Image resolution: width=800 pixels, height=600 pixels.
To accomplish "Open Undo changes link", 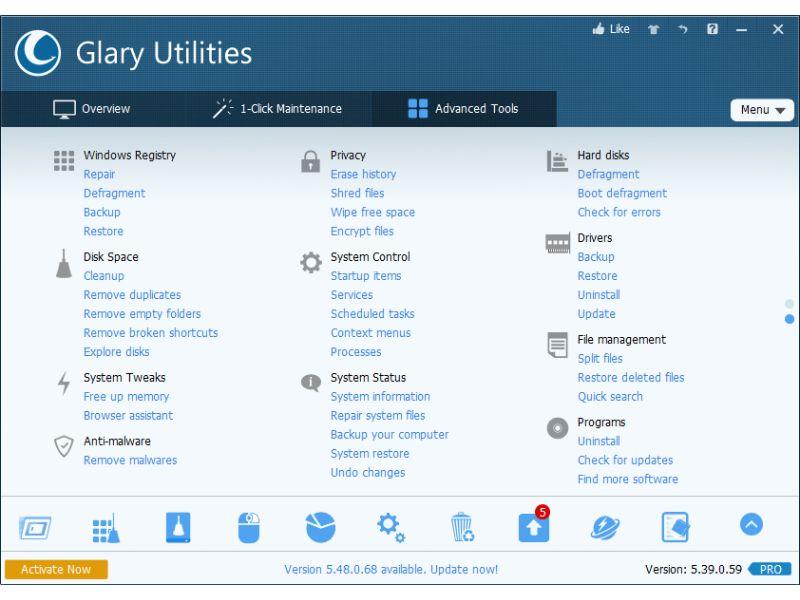I will (368, 473).
